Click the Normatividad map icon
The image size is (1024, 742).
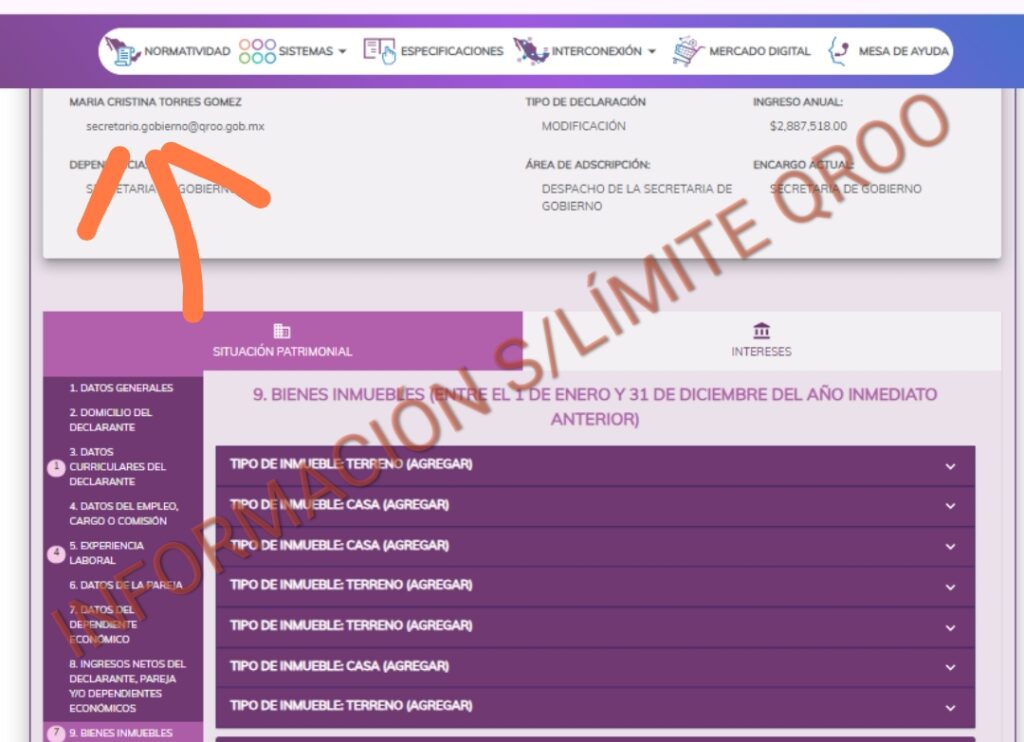(123, 51)
